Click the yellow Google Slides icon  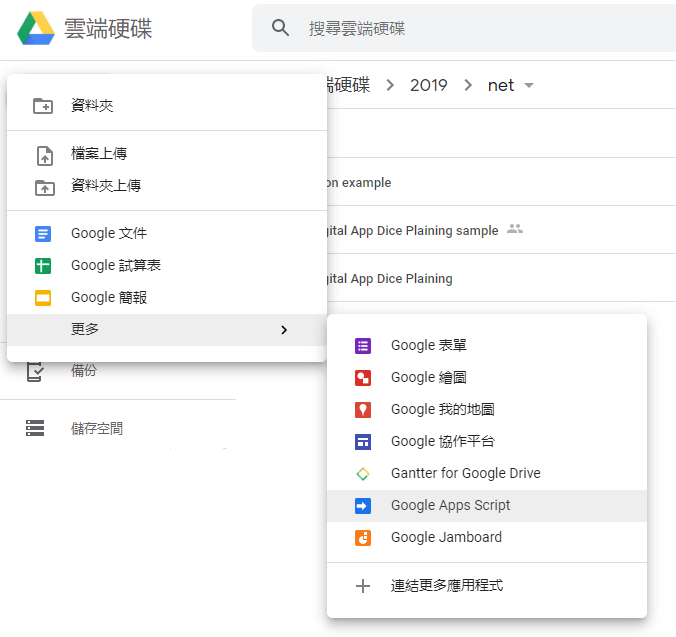[x=43, y=298]
